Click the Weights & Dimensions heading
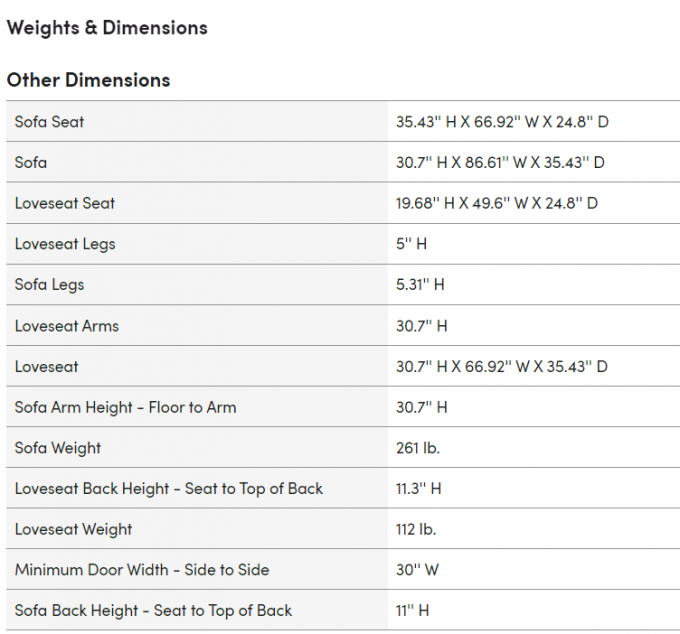This screenshot has height=634, width=680. [107, 28]
